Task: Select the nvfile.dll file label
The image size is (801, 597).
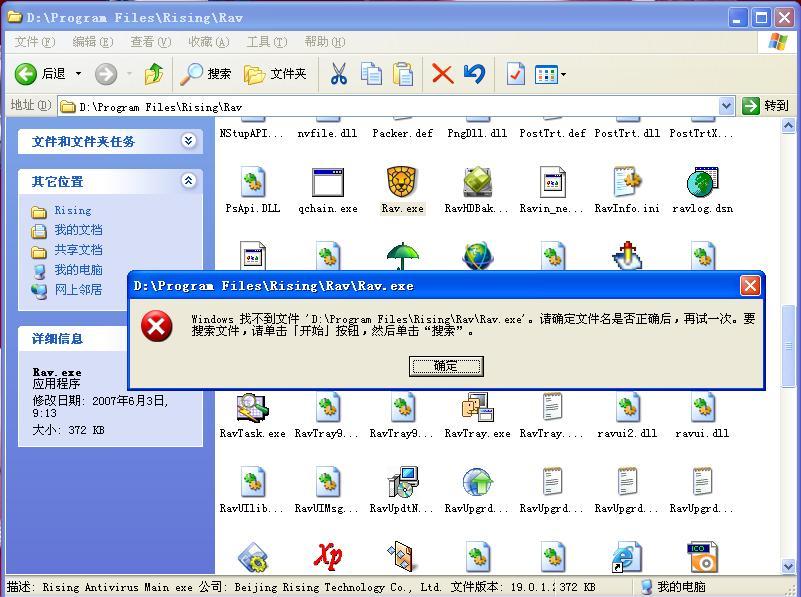Action: point(327,133)
